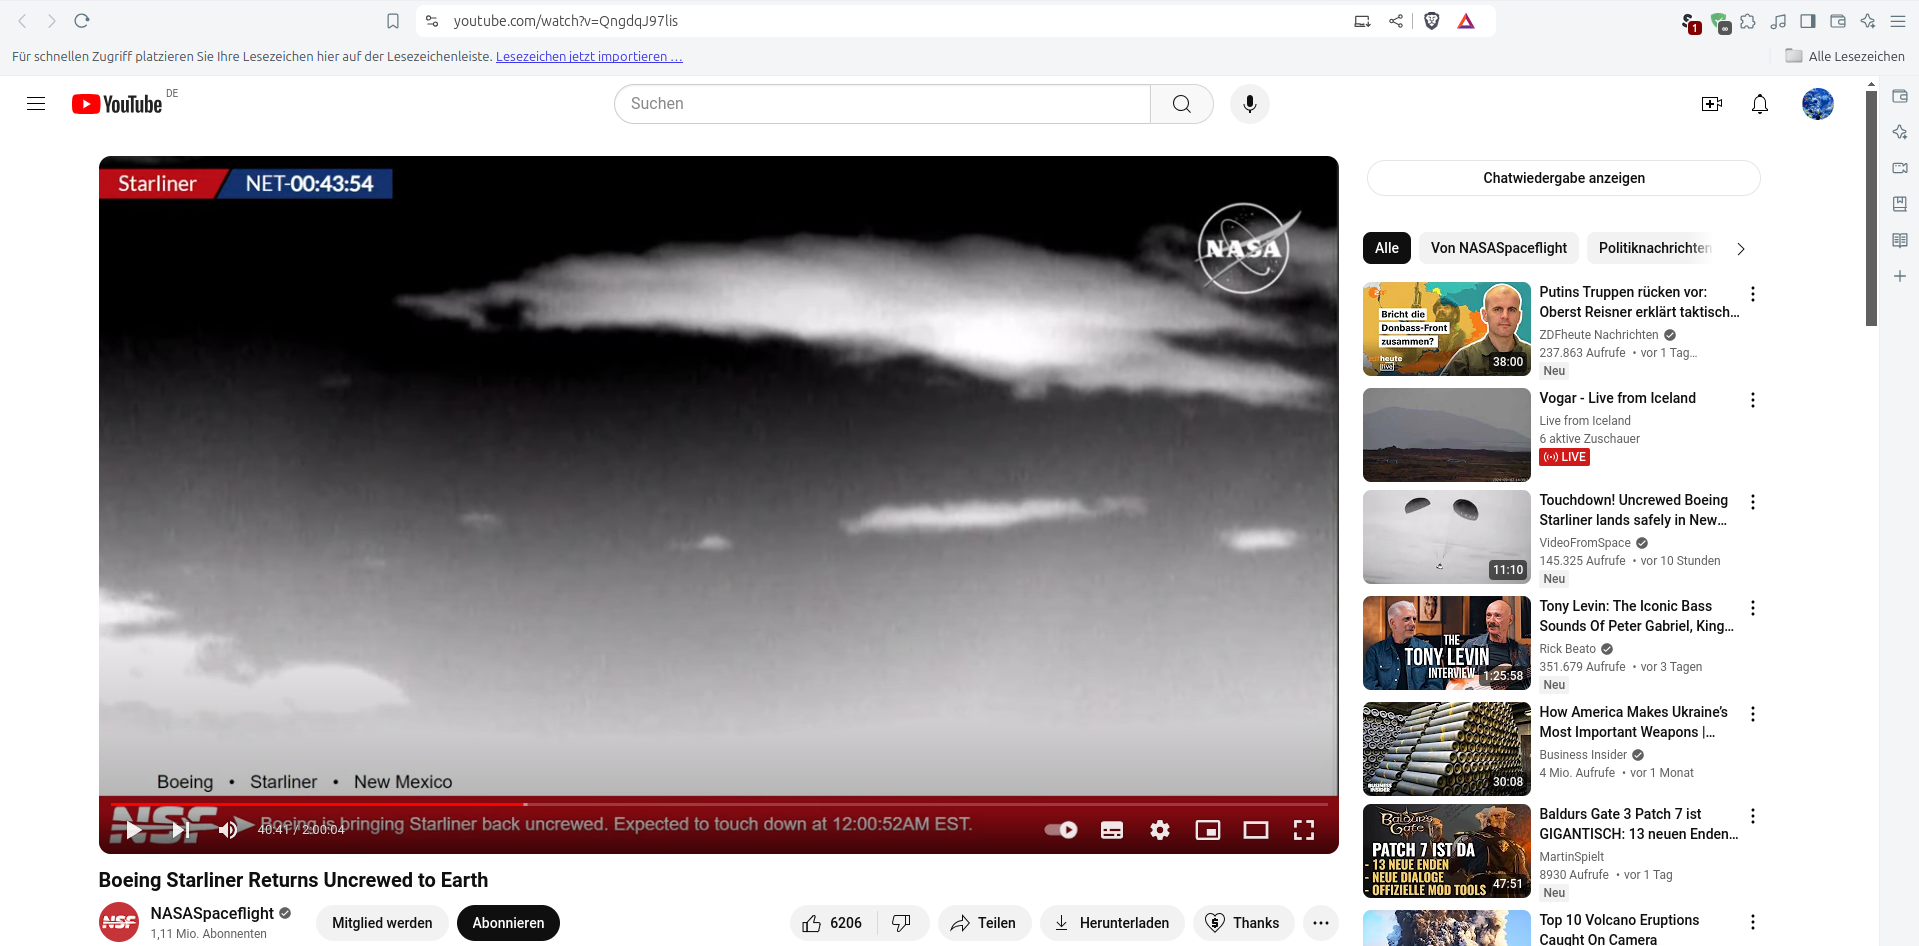Focus the Suchen search field

[x=882, y=104]
